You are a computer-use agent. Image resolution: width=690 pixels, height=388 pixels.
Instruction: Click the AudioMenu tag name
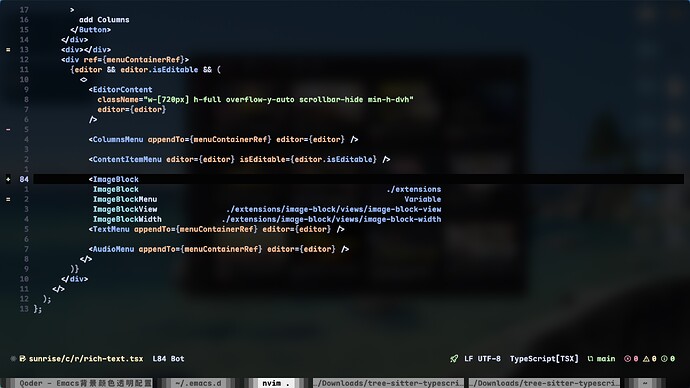tap(113, 249)
